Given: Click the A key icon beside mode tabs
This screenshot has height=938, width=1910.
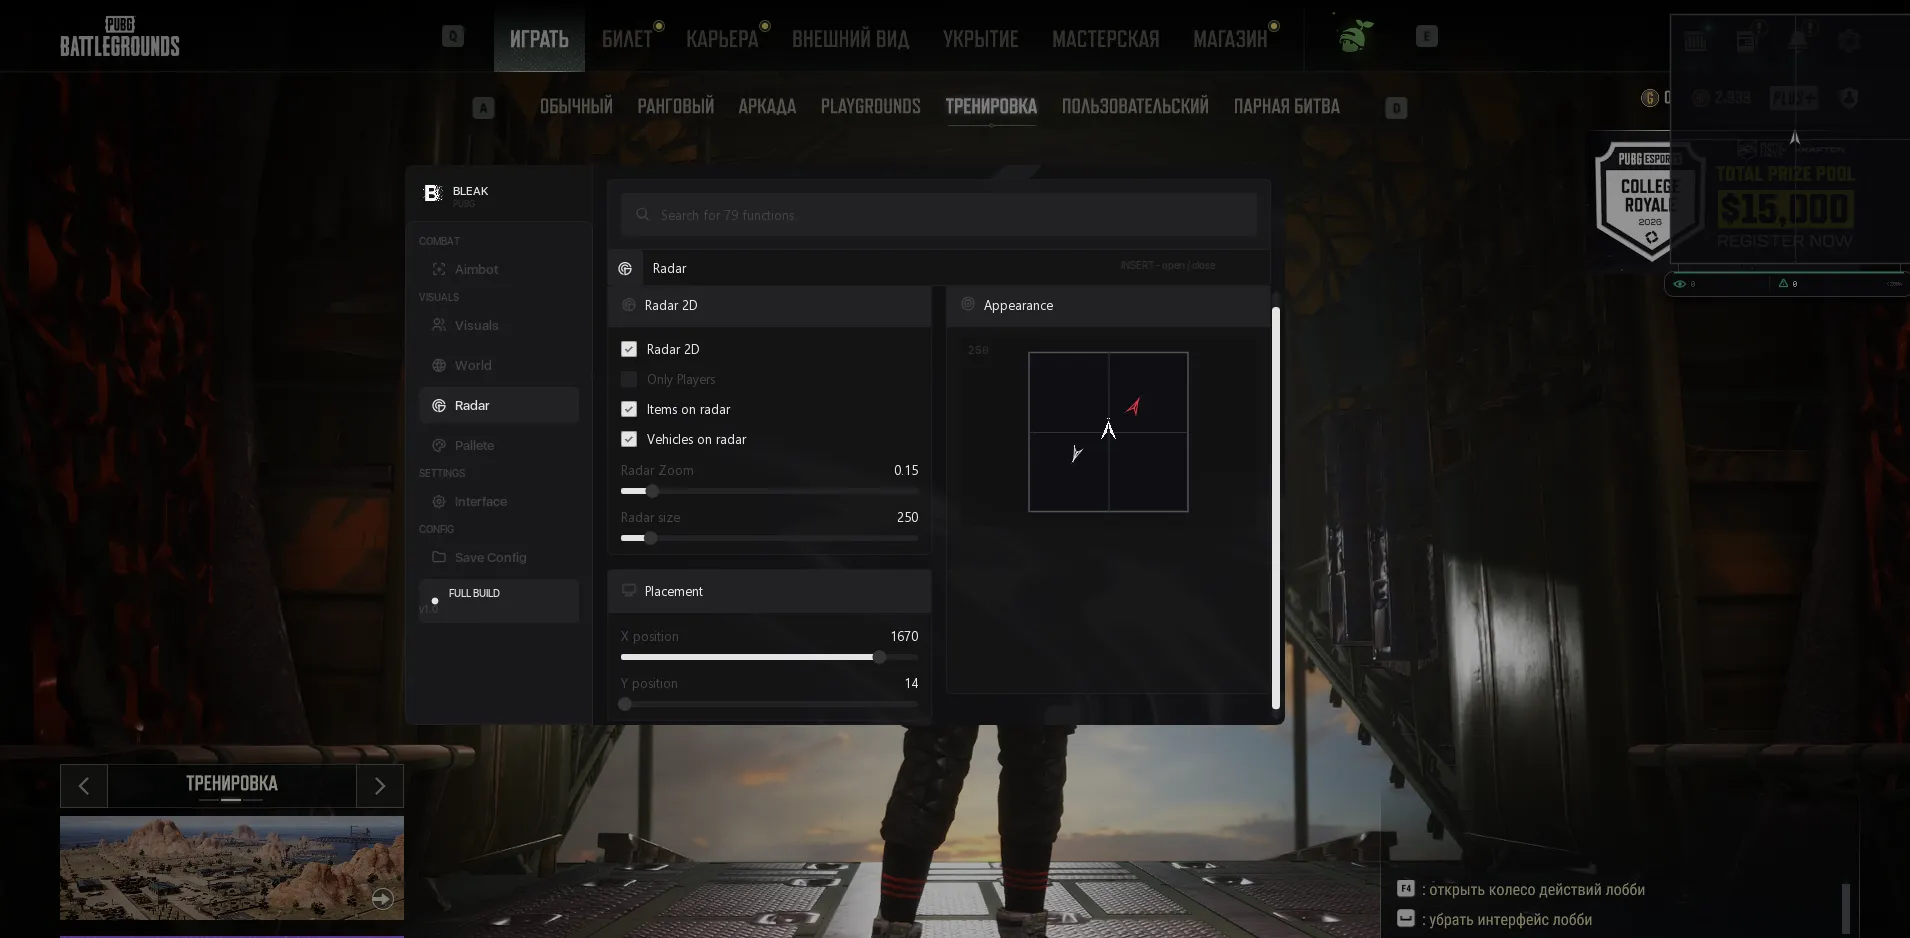Looking at the screenshot, I should (483, 108).
